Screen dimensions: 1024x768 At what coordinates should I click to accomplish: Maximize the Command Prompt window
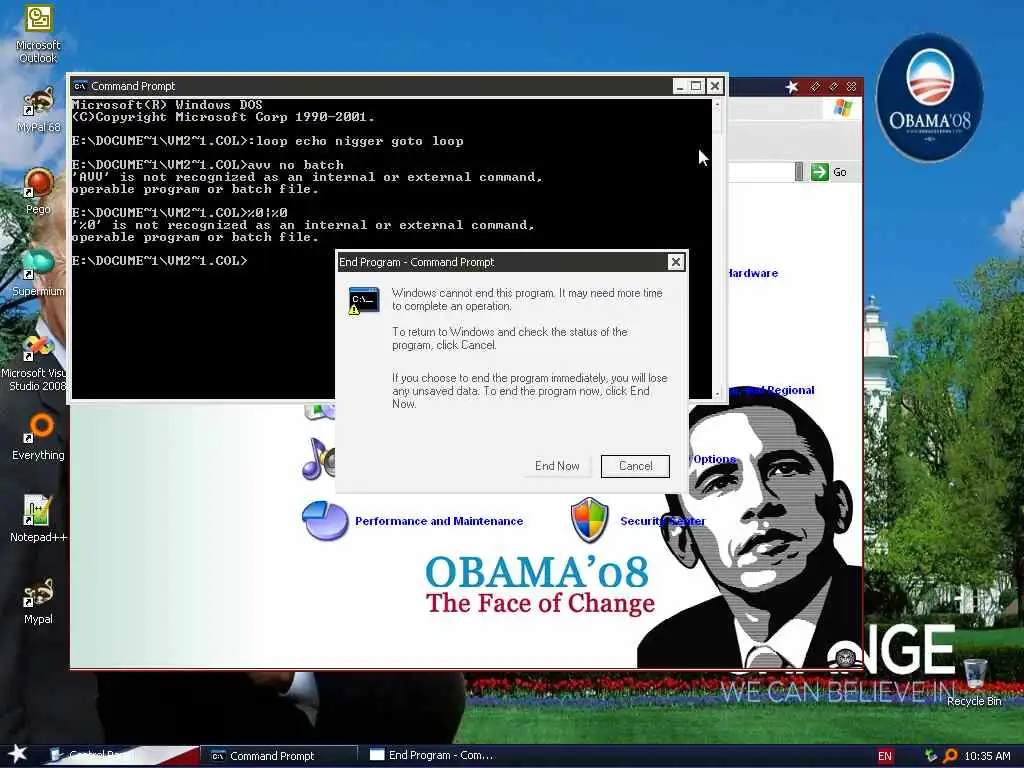(x=697, y=86)
